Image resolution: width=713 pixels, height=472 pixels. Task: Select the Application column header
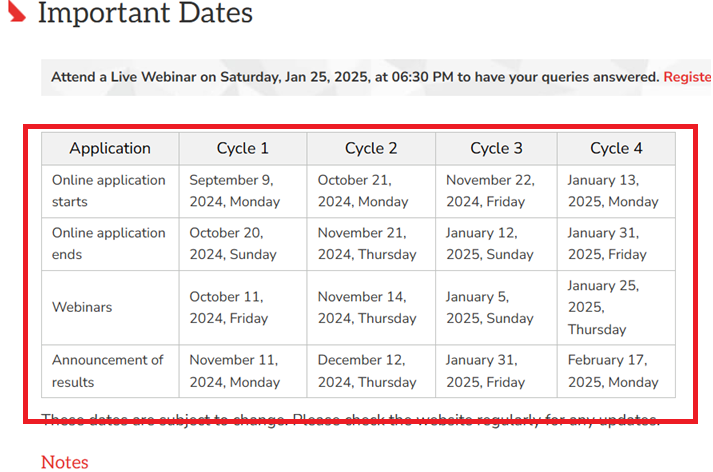point(110,149)
